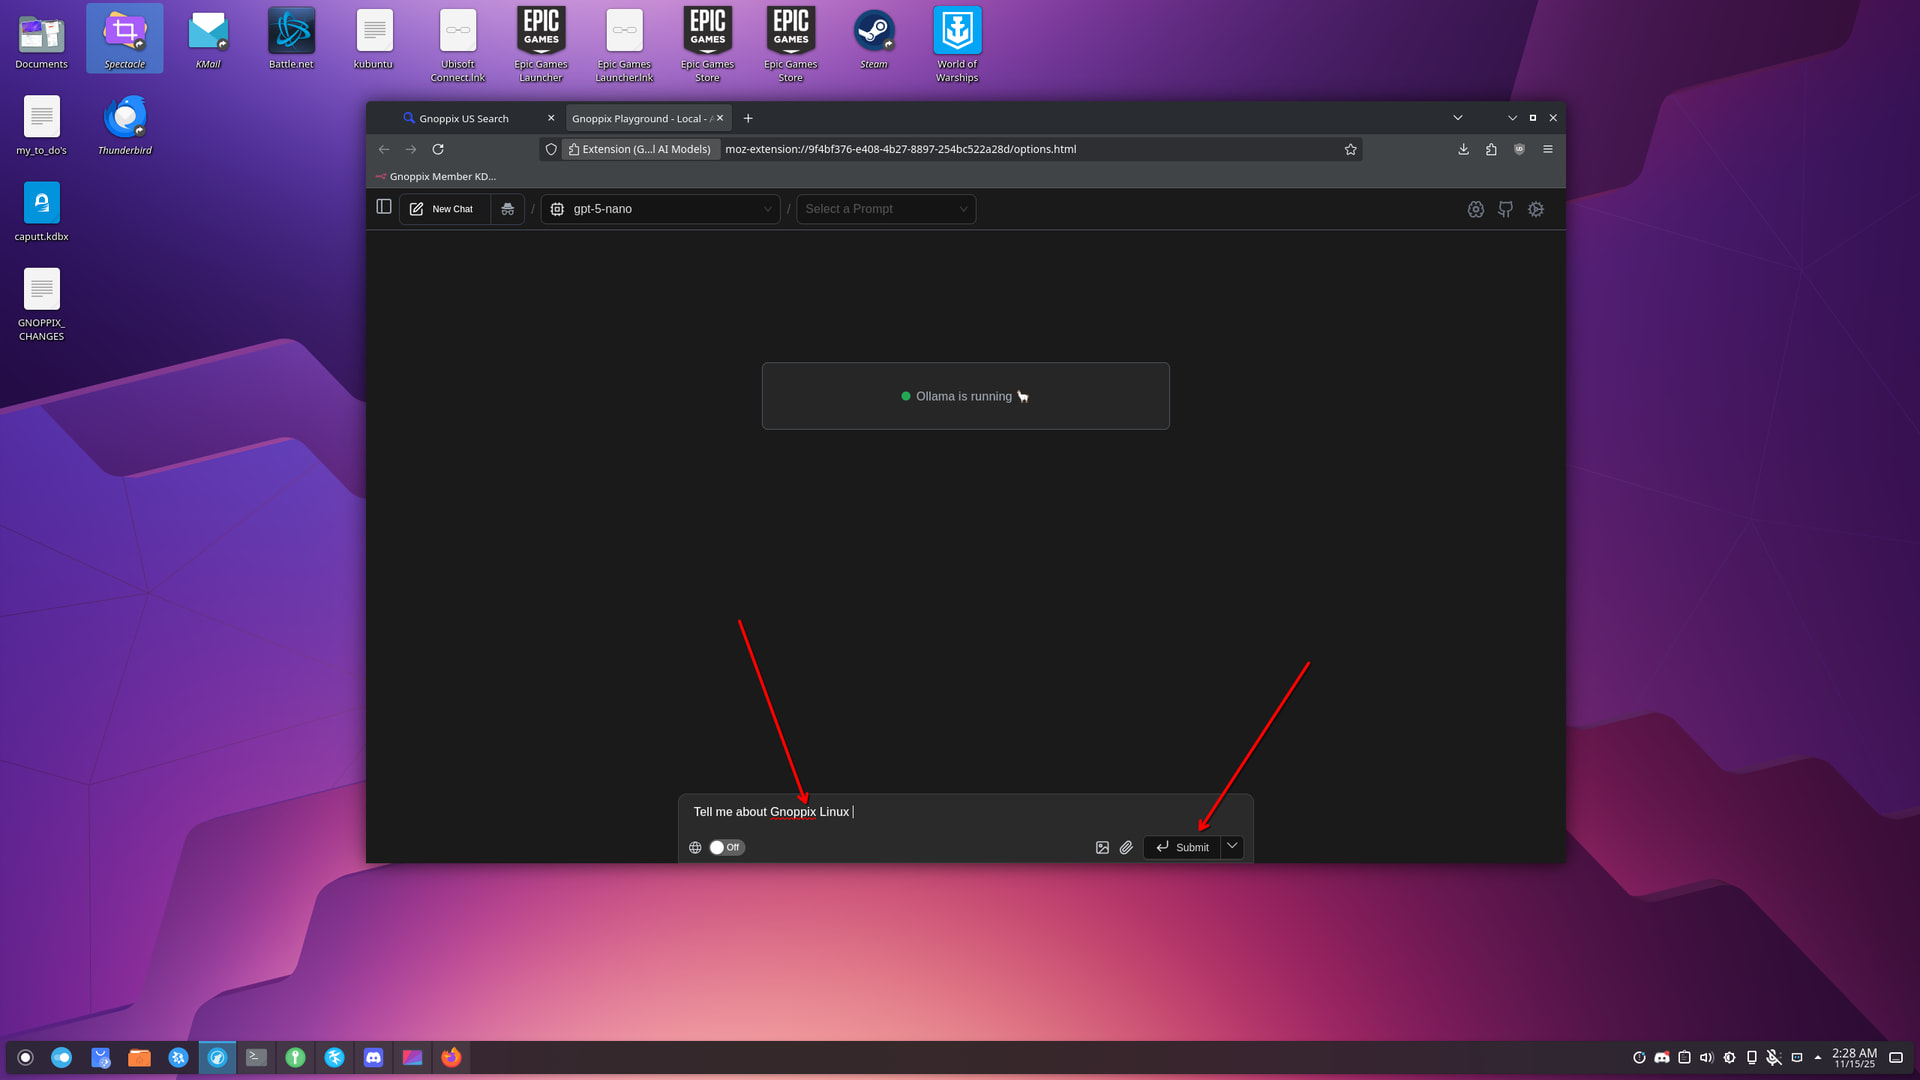Start a New Chat
Viewport: 1920px width, 1080px height.
point(443,209)
